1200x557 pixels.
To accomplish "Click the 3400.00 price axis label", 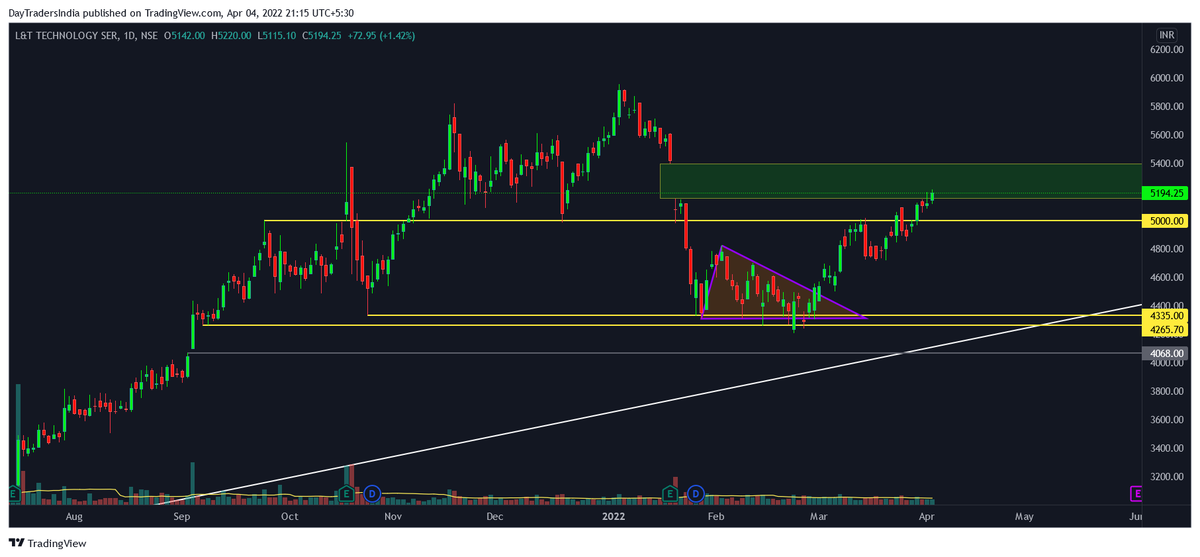I will [x=1166, y=448].
